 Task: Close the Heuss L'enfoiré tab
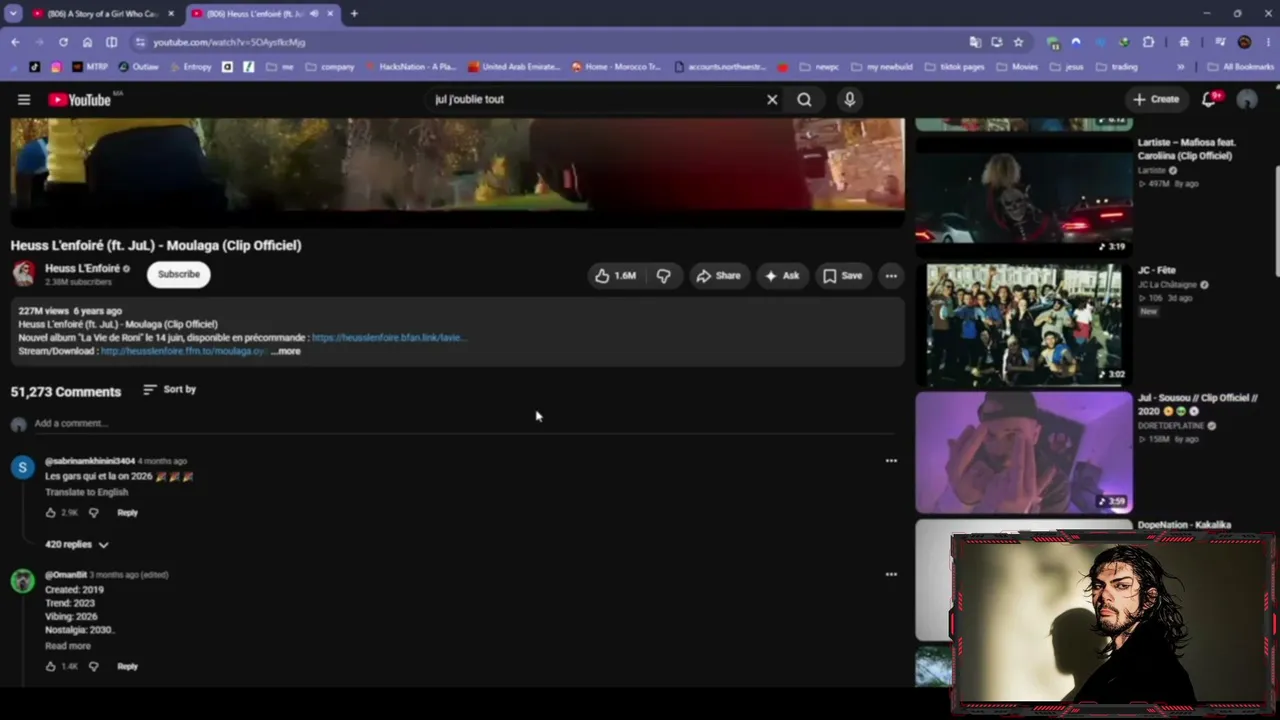click(330, 14)
